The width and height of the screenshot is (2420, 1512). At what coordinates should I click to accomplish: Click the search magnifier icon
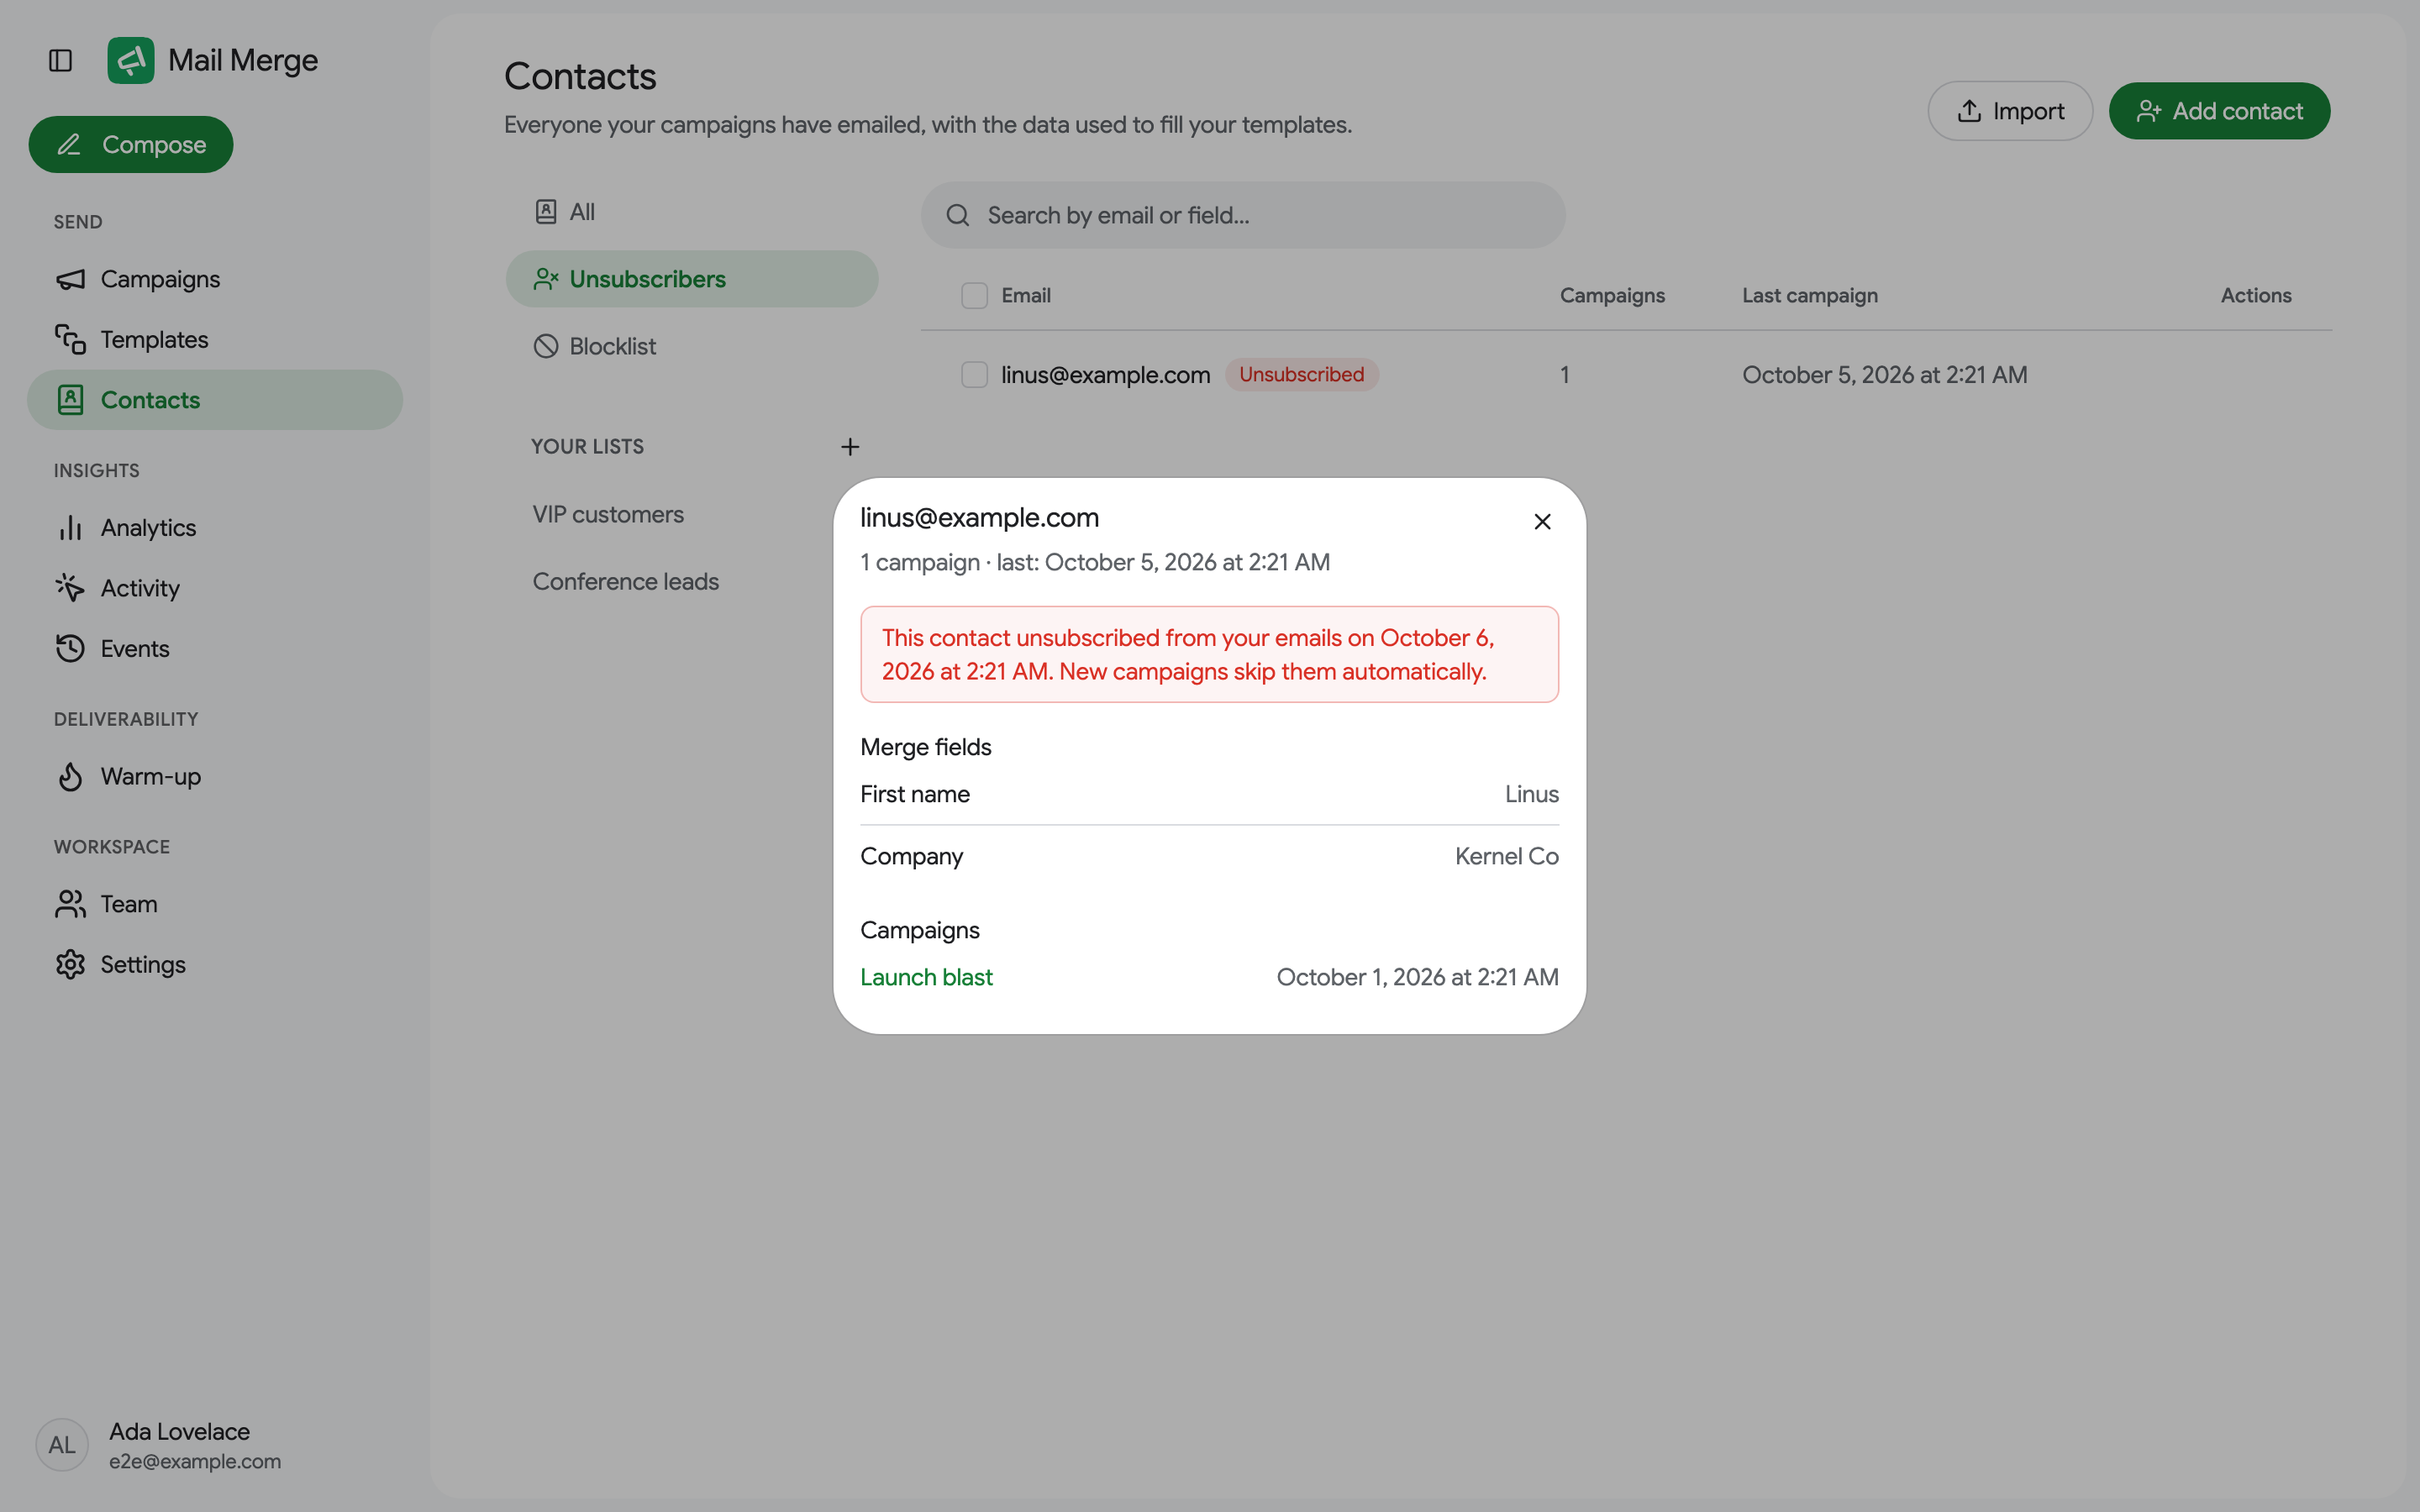click(x=958, y=215)
